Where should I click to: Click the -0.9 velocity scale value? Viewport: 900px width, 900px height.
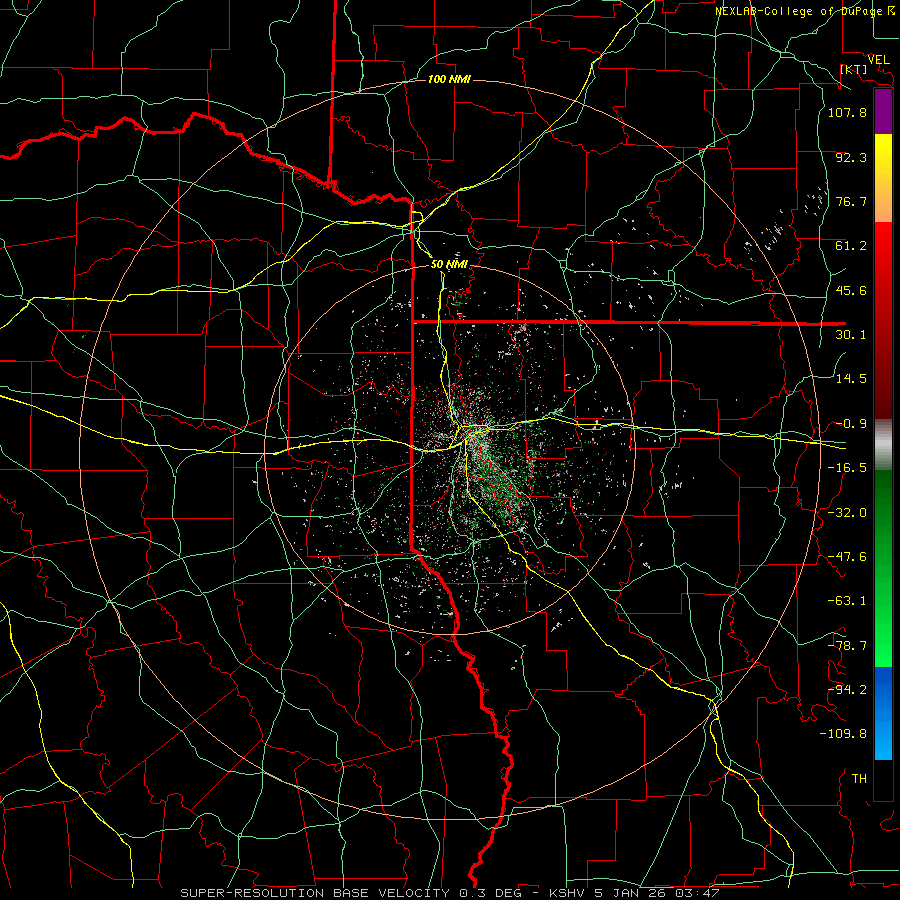[851, 424]
